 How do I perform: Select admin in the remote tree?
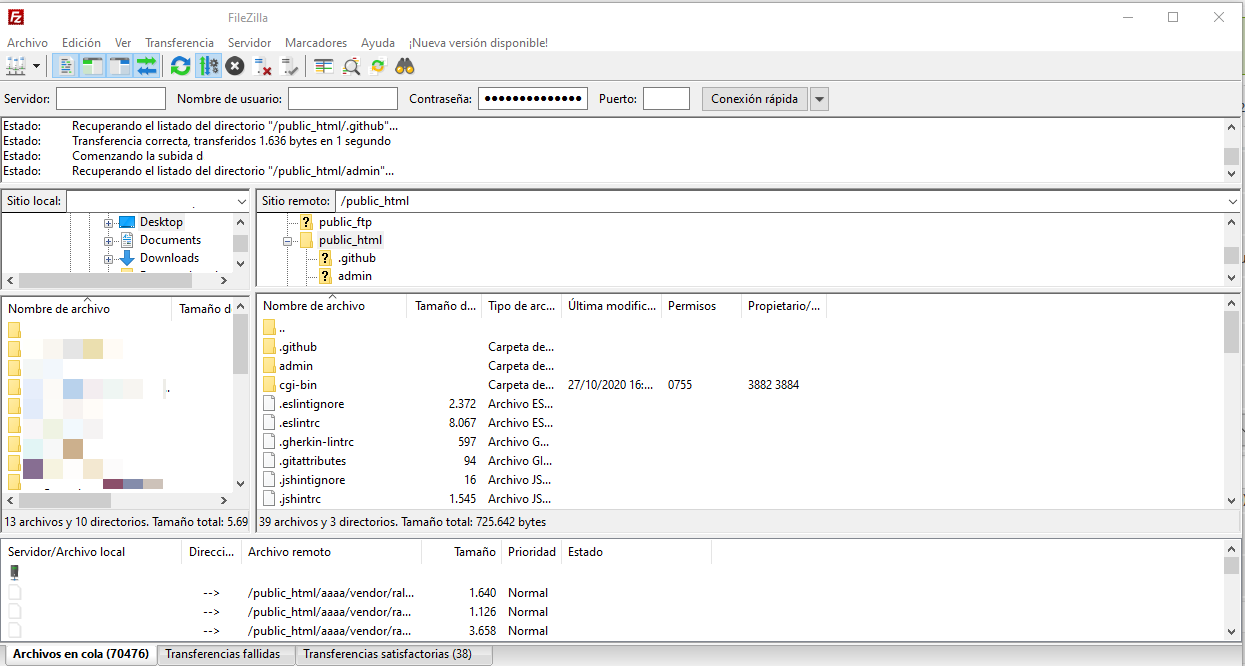coord(354,276)
